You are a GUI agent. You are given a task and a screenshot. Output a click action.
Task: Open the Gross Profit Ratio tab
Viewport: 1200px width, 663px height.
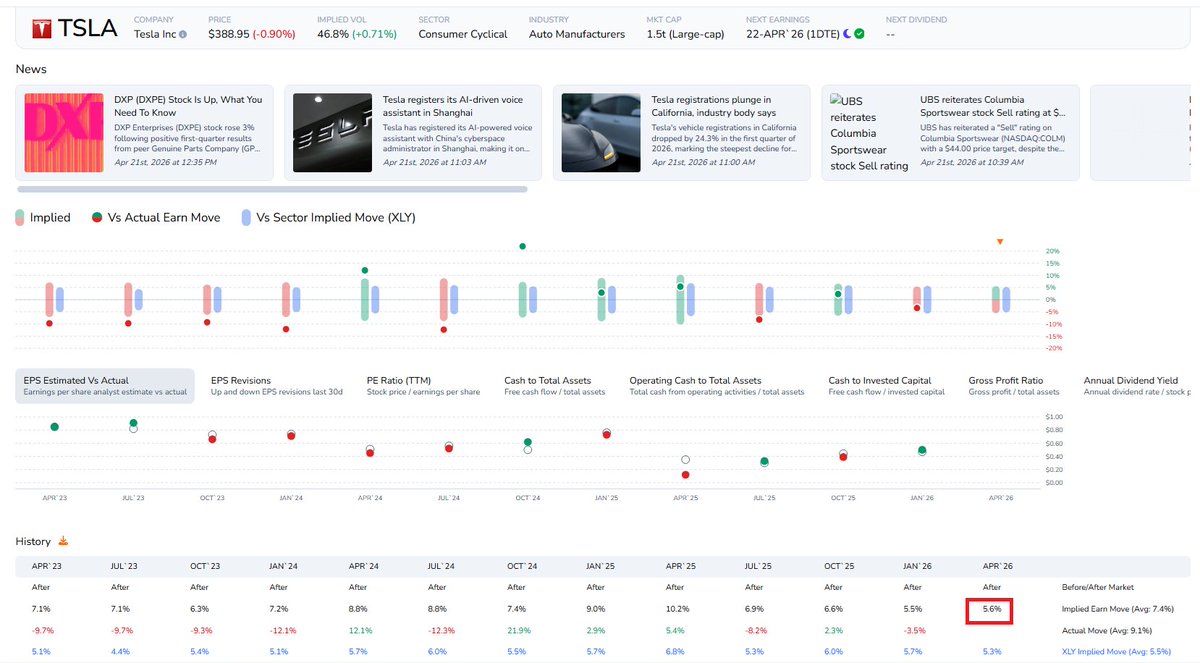1013,386
